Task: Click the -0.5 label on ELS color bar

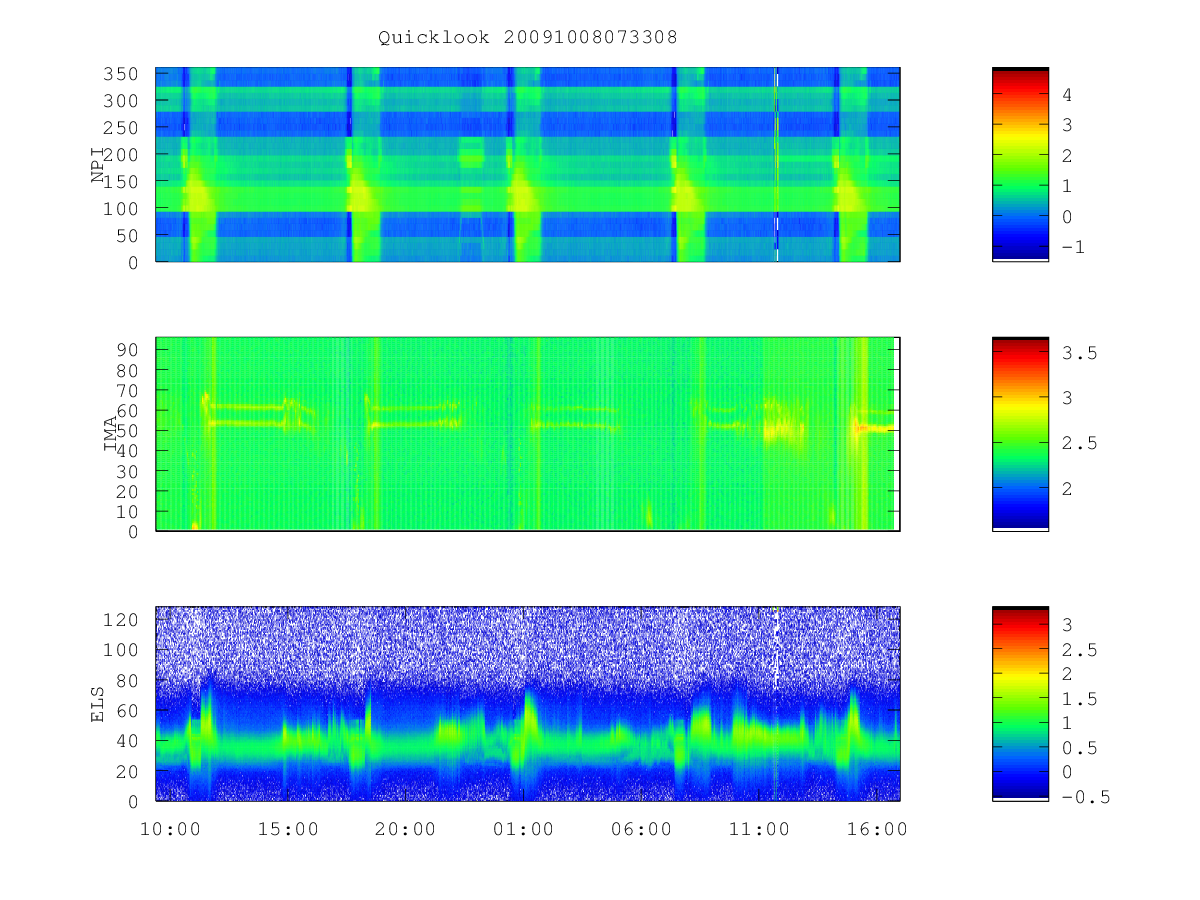Action: 1085,797
